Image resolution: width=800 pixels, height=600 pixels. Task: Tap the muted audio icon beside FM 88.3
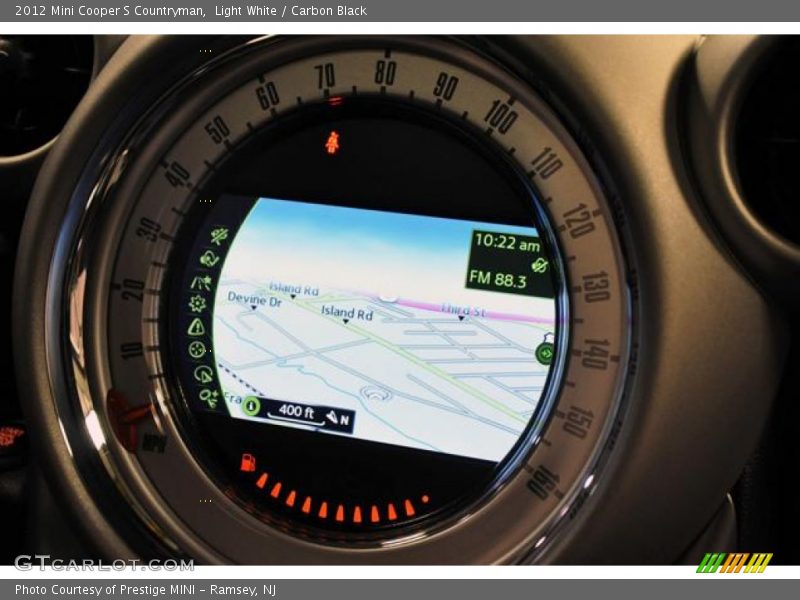(539, 265)
